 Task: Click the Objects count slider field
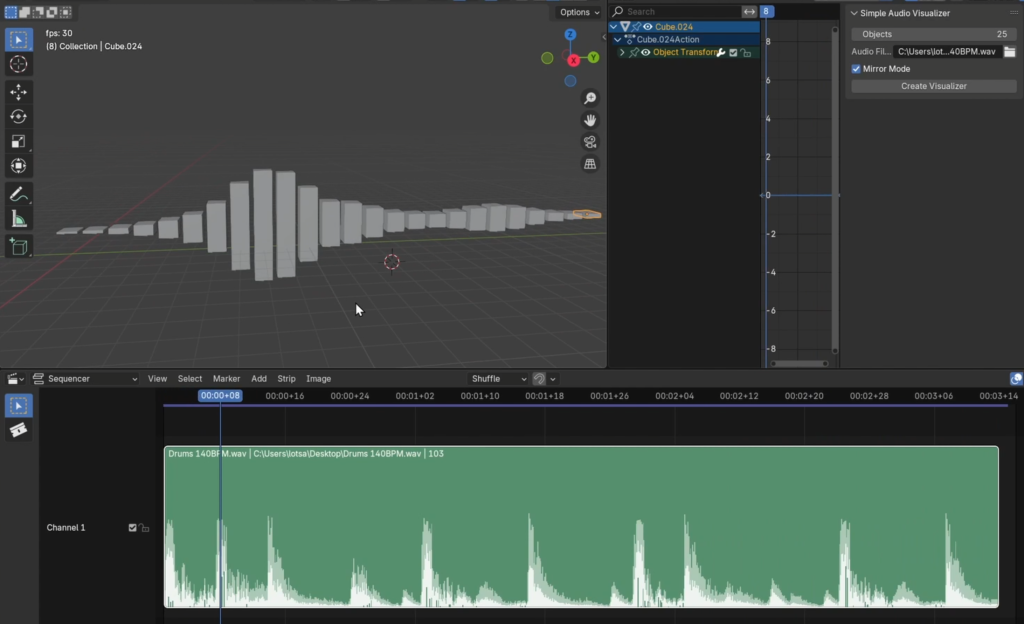pos(933,34)
